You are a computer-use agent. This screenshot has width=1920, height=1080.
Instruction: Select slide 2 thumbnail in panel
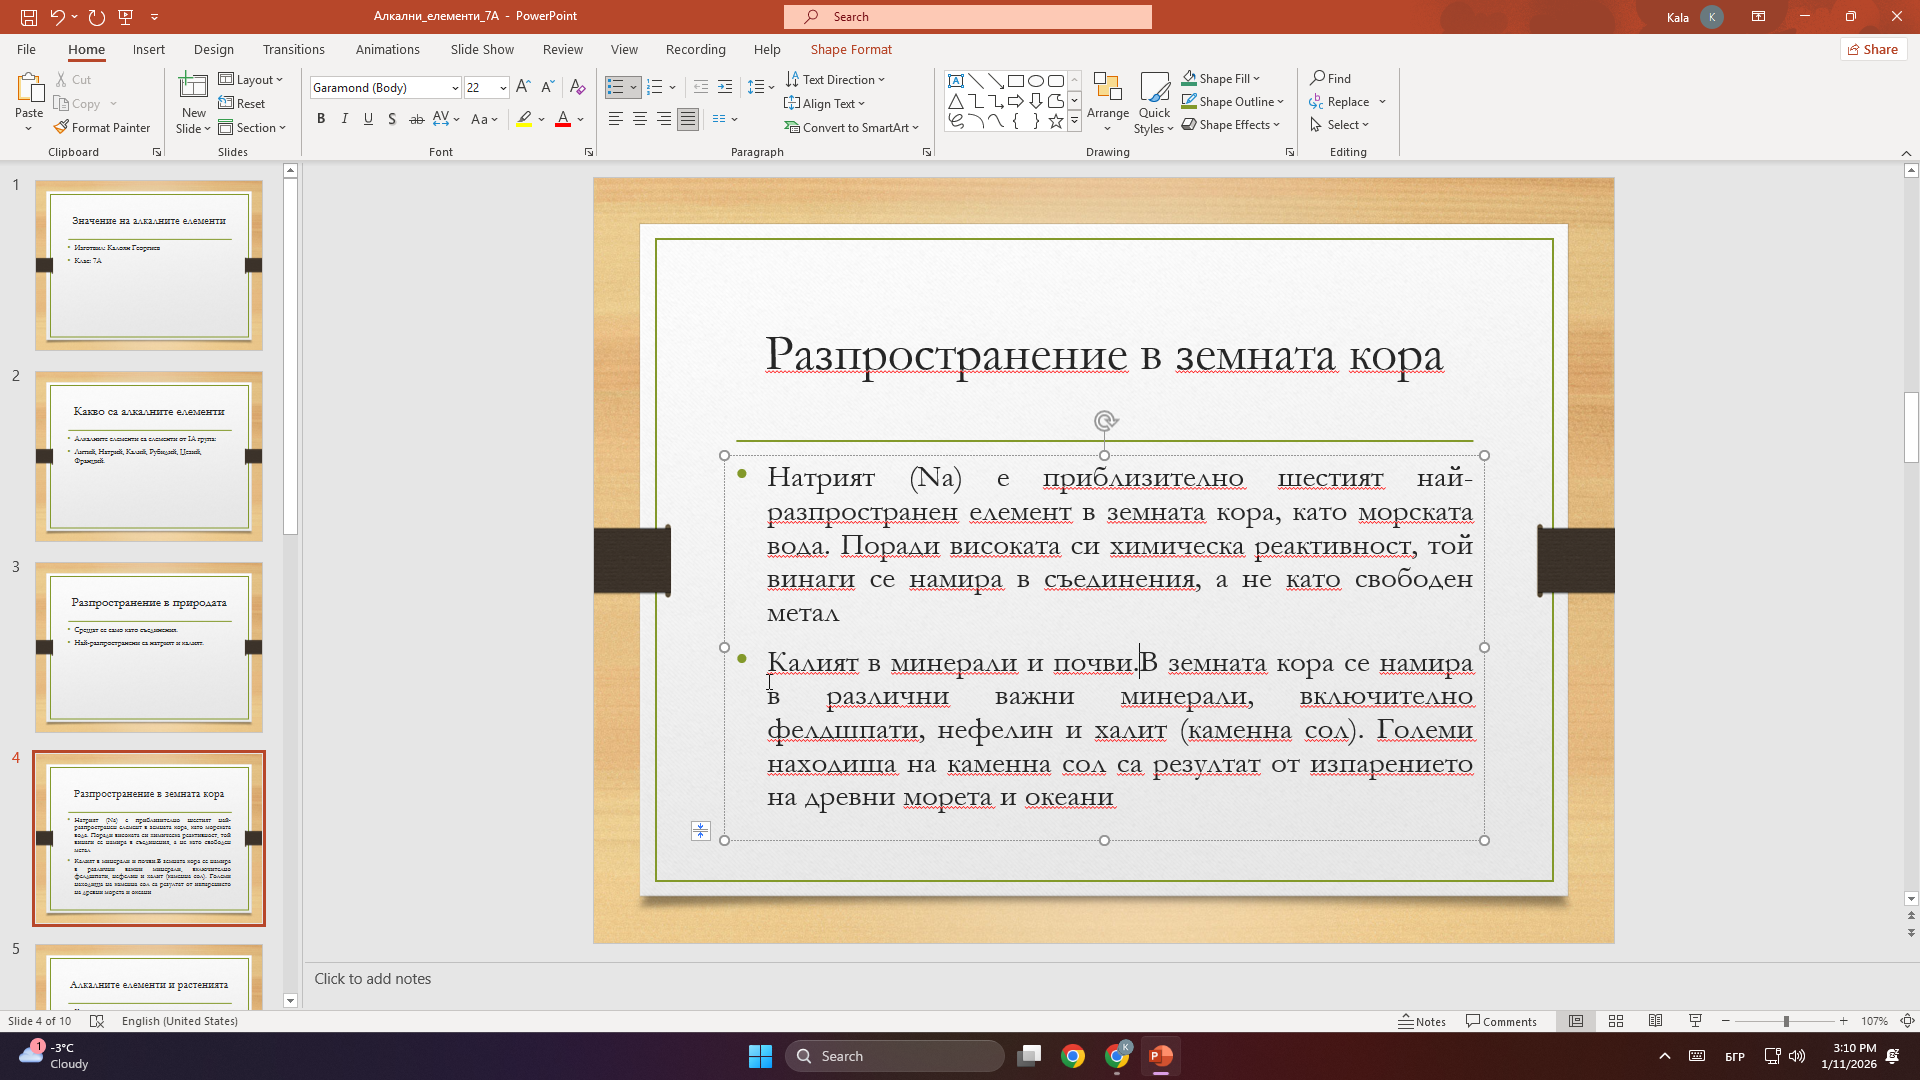tap(149, 456)
